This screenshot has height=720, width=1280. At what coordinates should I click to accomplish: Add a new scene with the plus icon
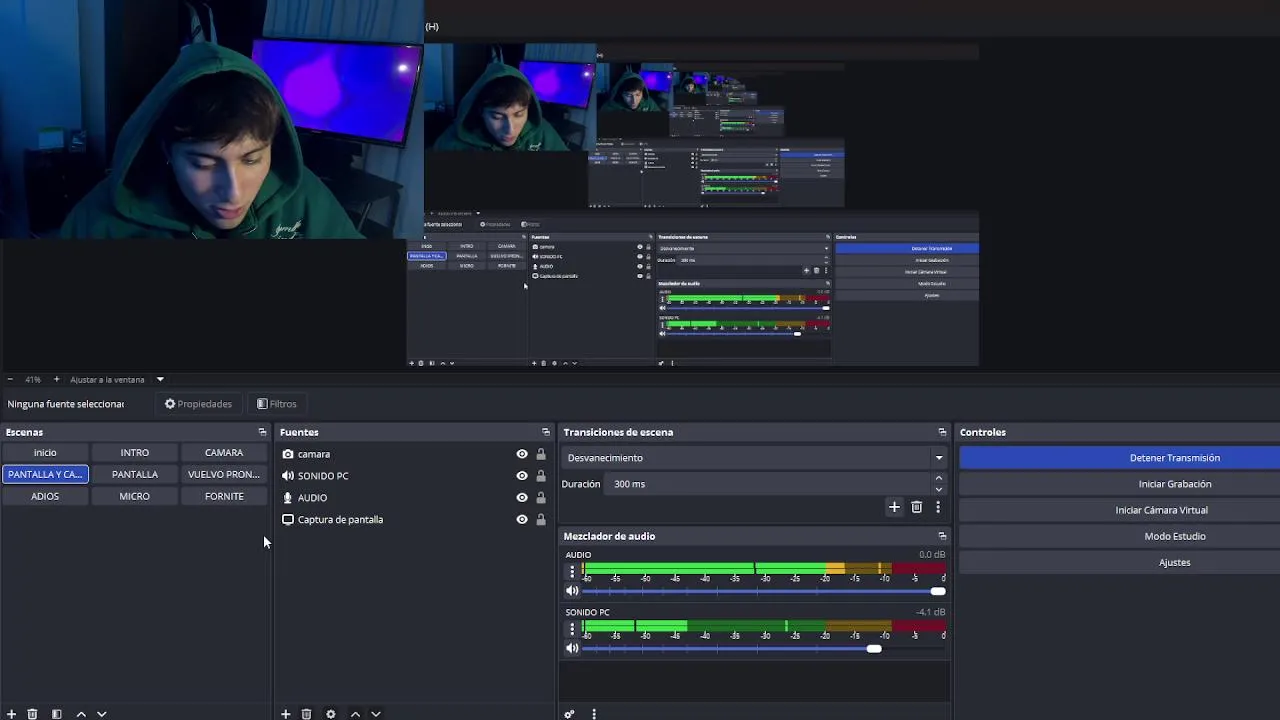12,714
